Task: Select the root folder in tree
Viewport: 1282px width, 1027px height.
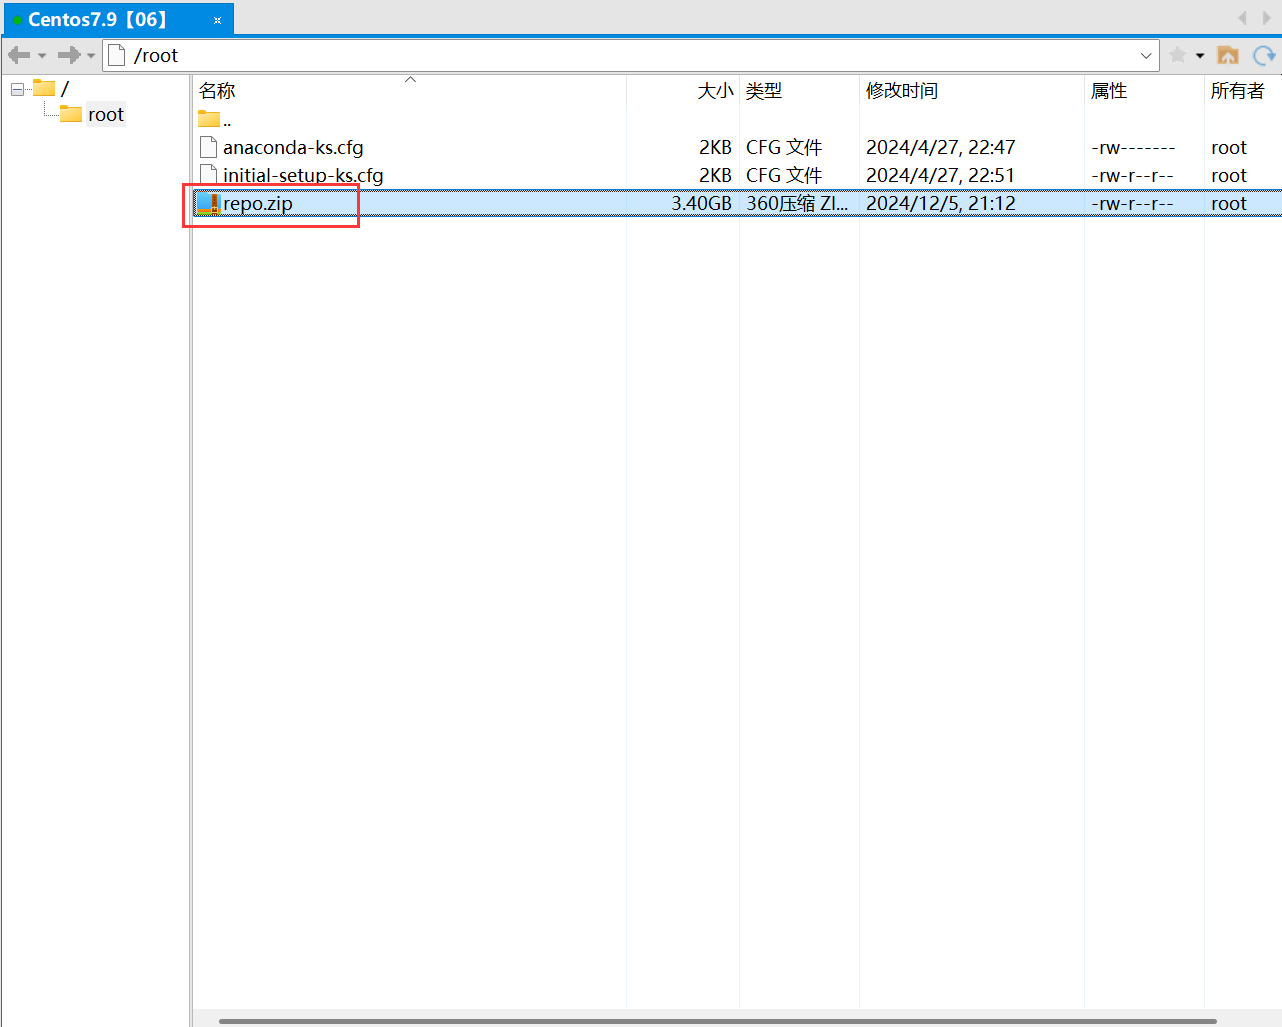Action: click(105, 115)
